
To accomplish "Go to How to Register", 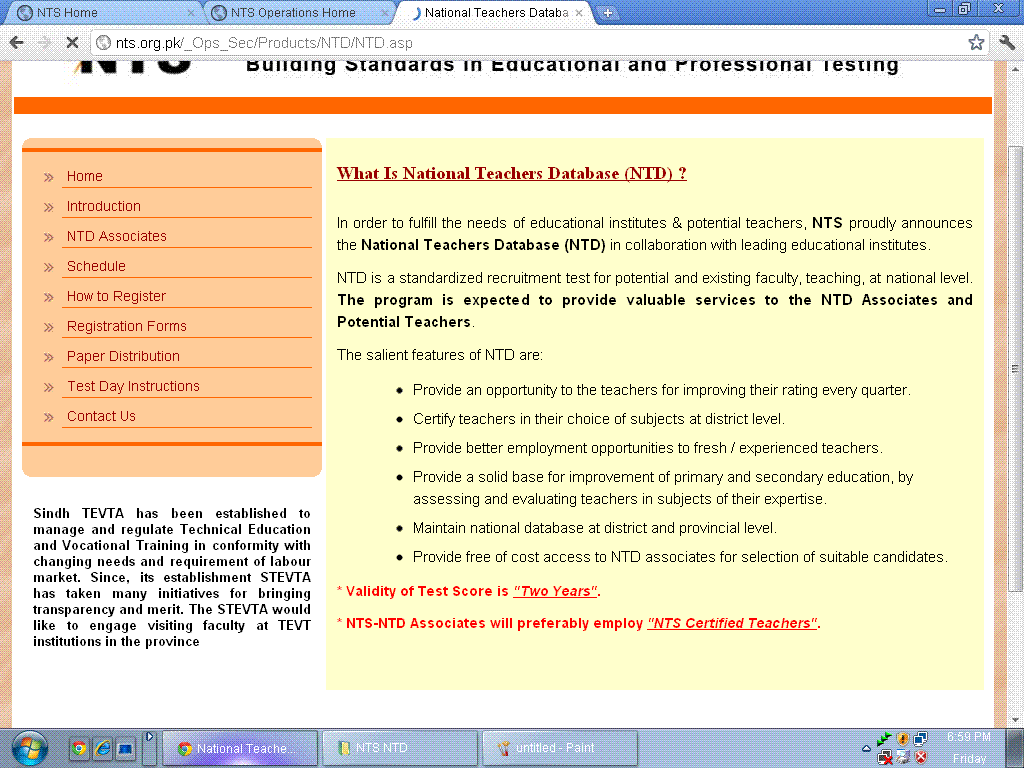I will [x=116, y=296].
